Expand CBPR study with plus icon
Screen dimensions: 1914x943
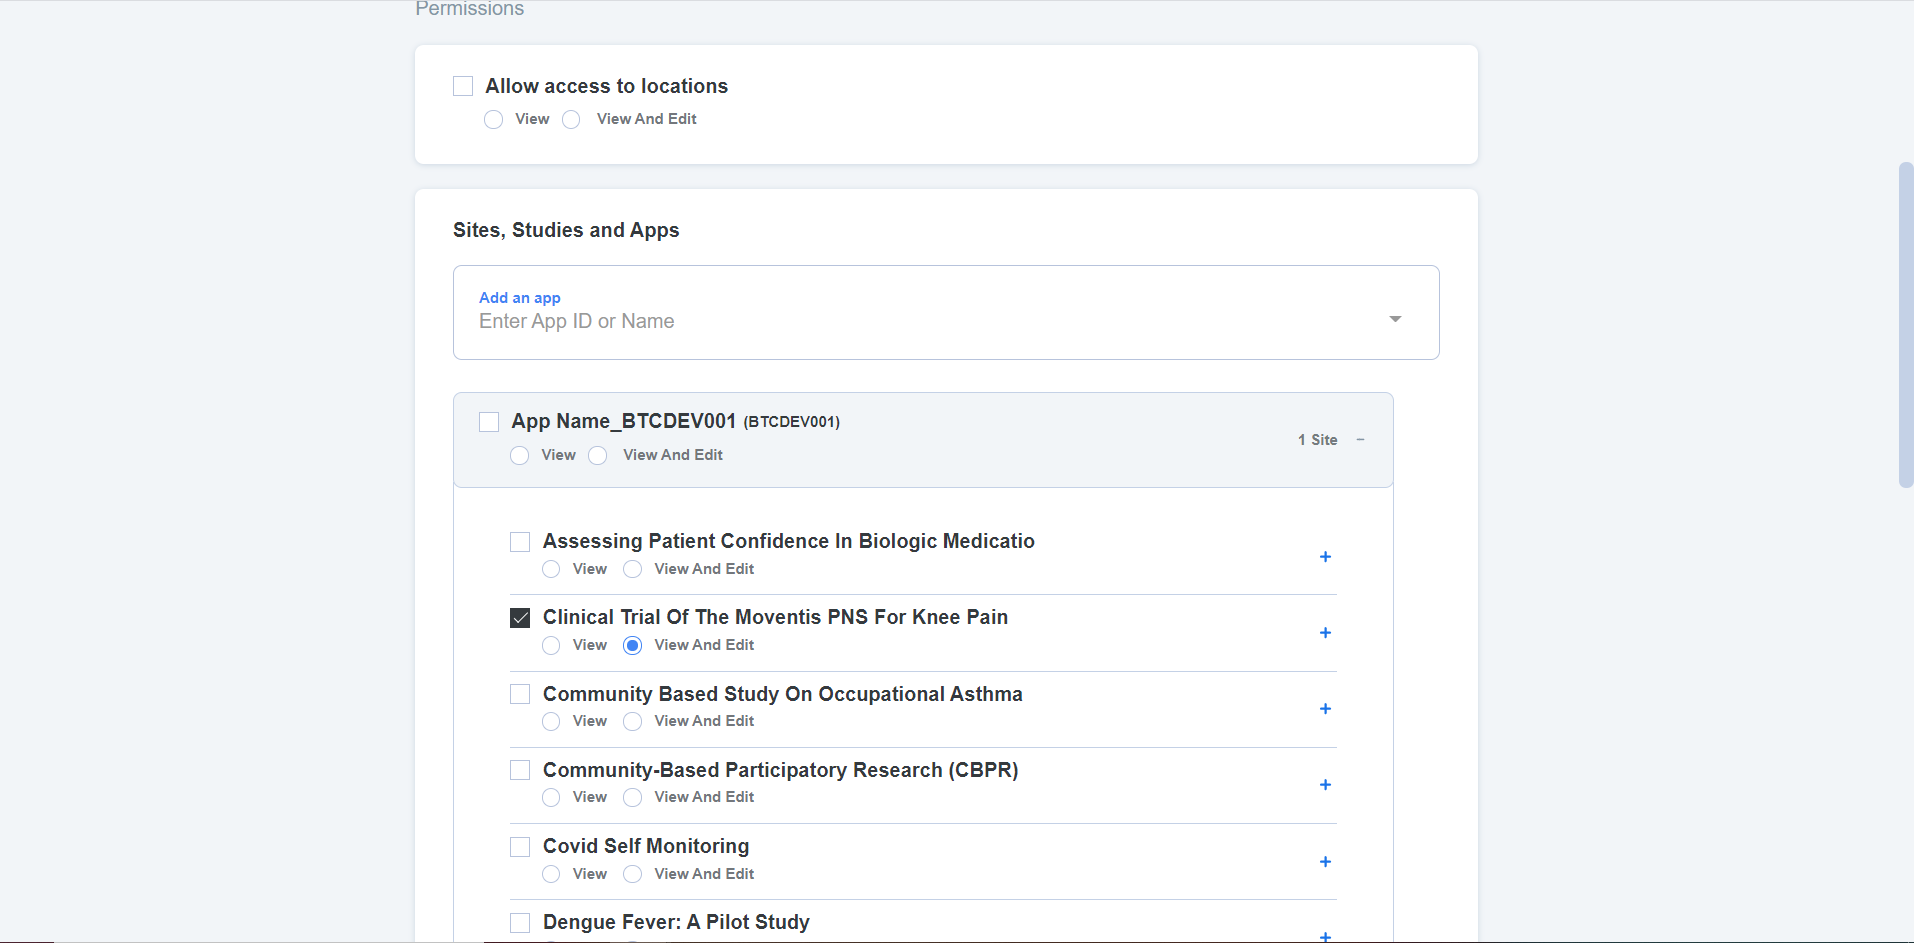coord(1325,785)
